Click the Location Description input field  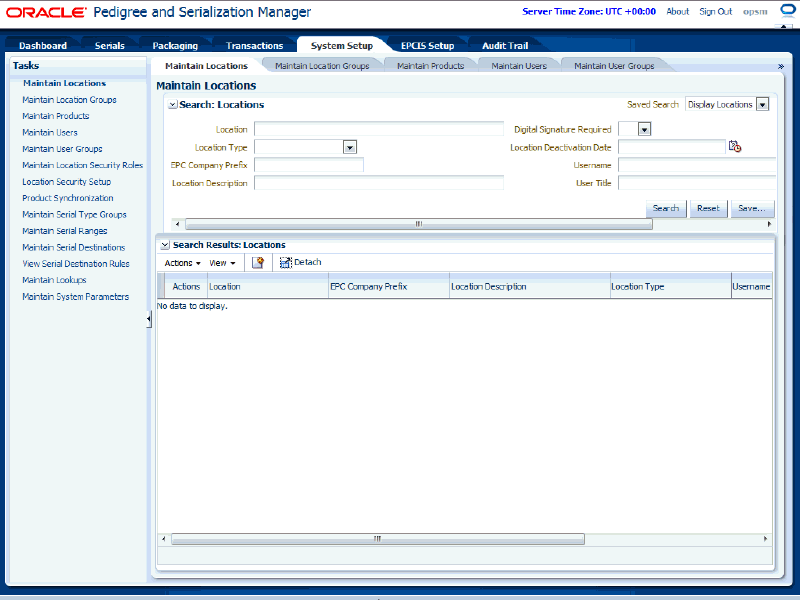tap(379, 183)
